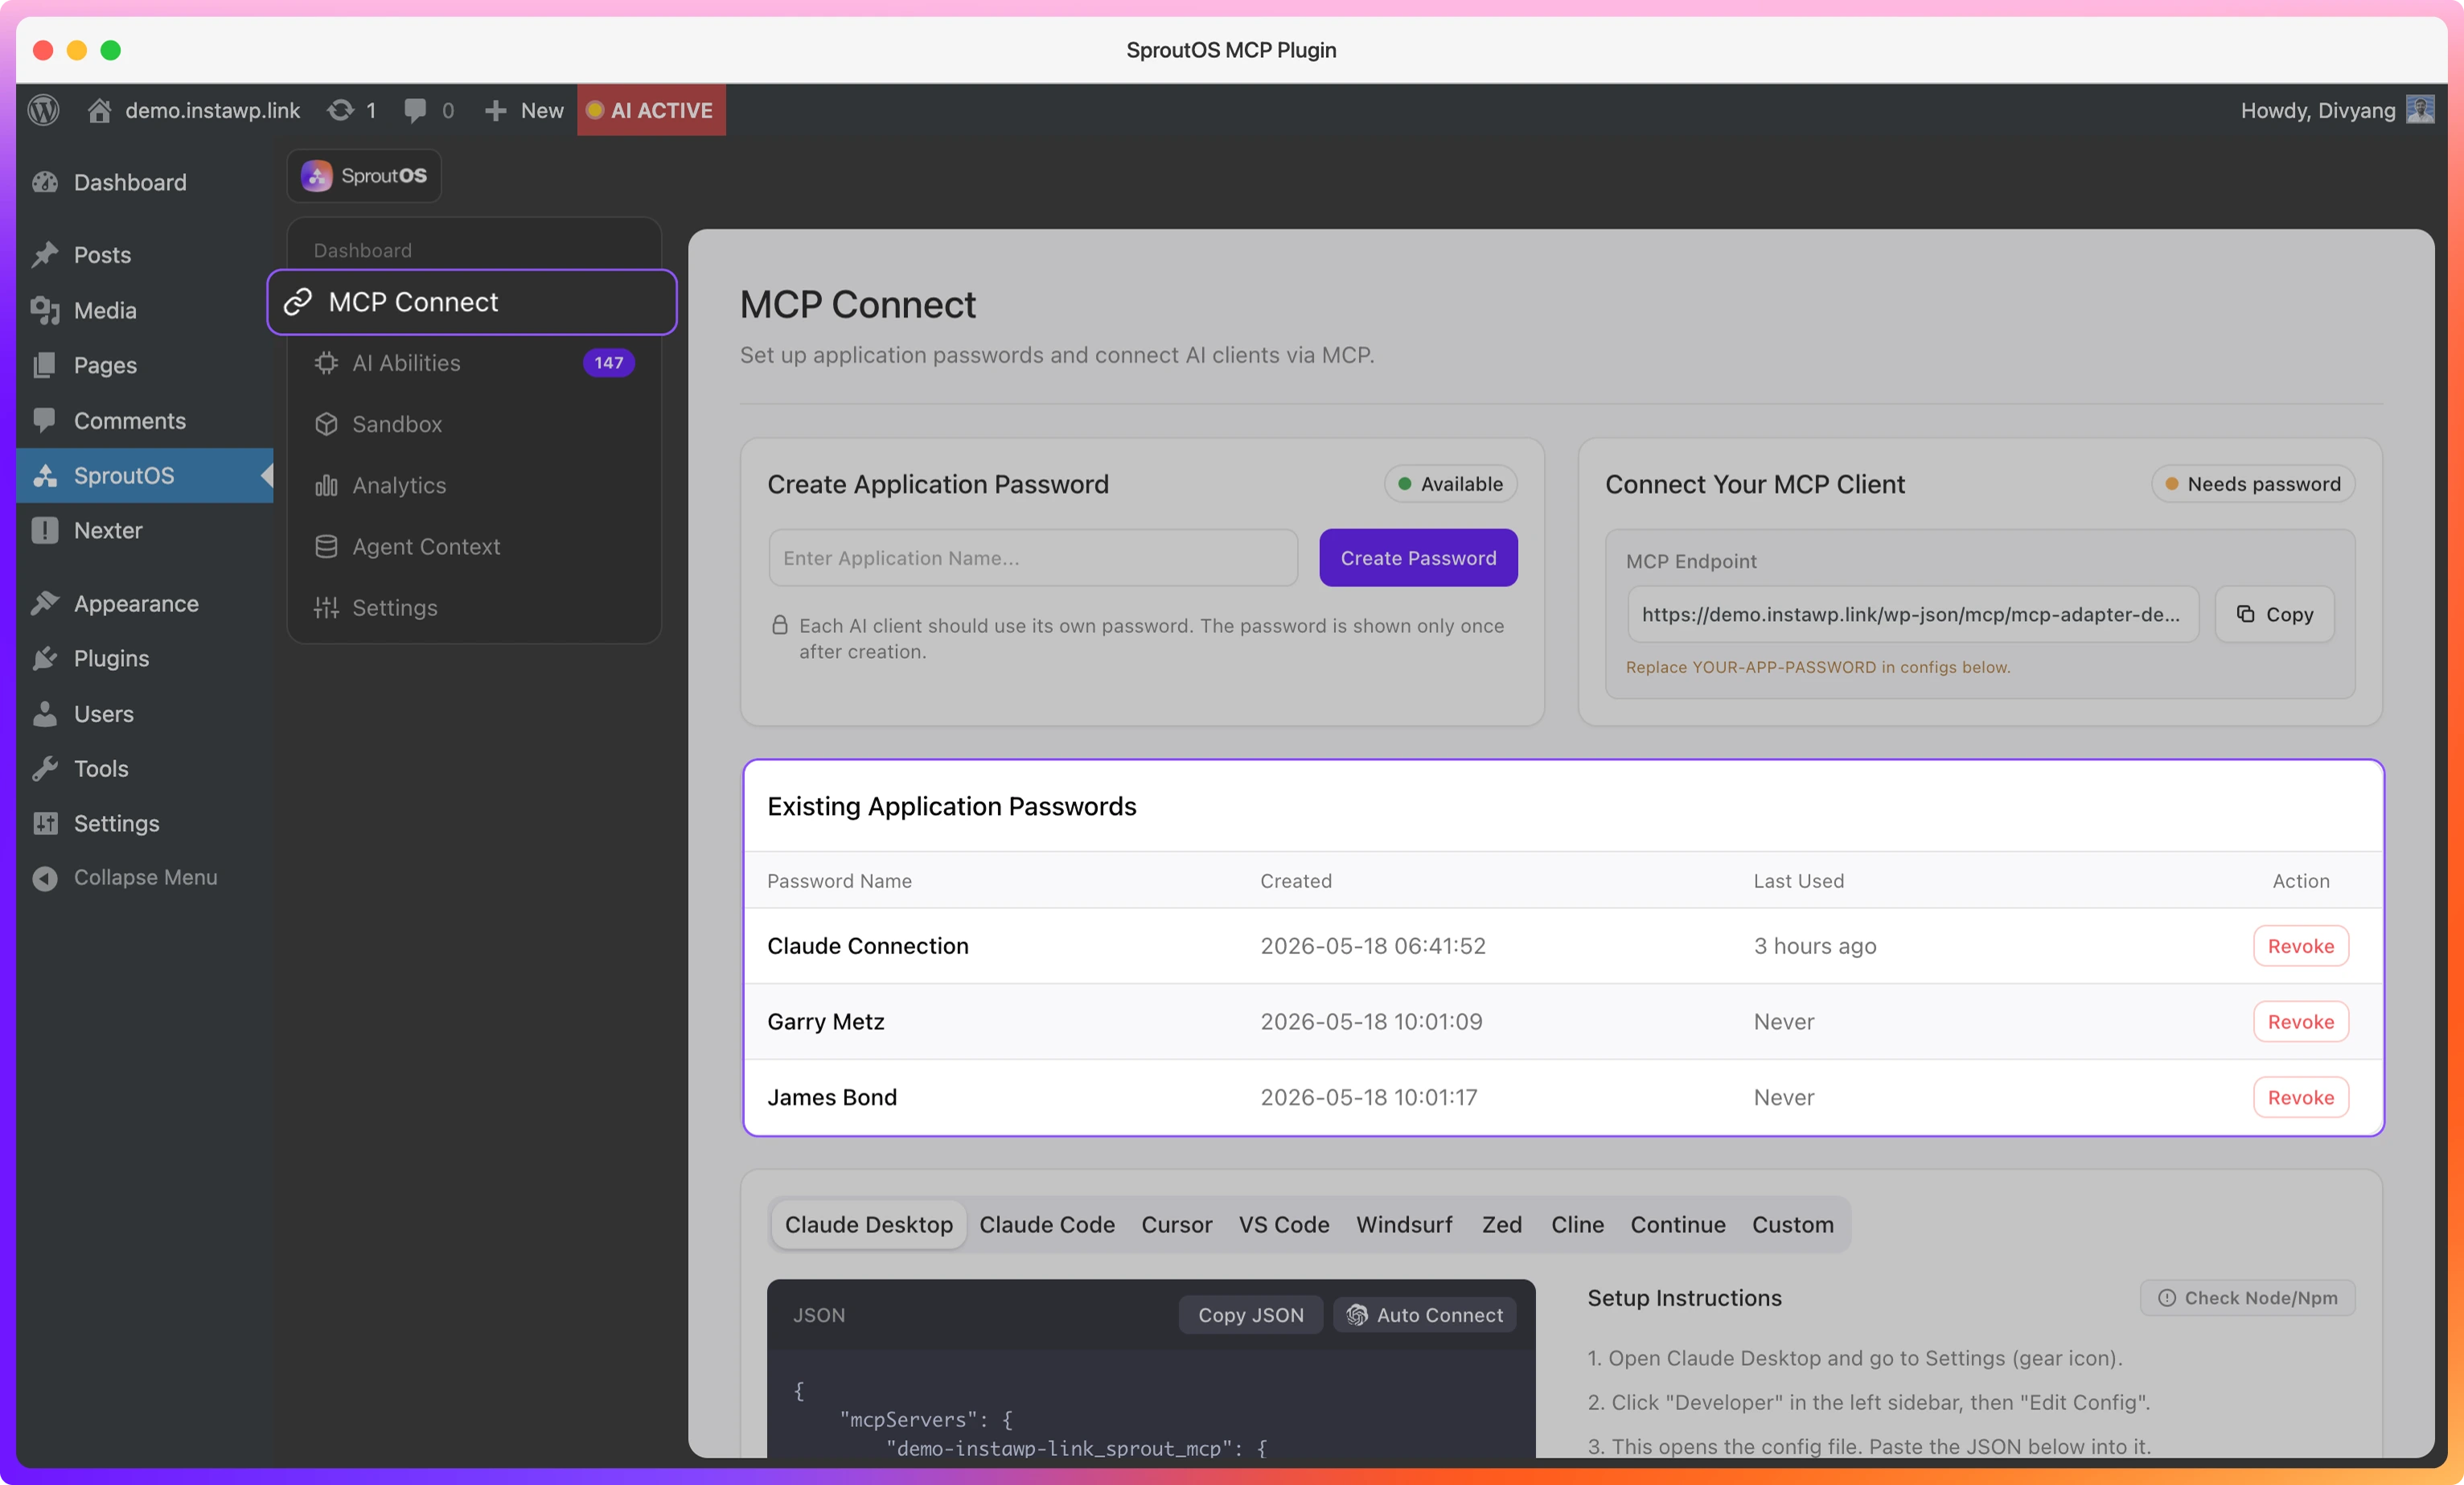Switch to the Zed tab
2464x1485 pixels.
(x=1501, y=1225)
